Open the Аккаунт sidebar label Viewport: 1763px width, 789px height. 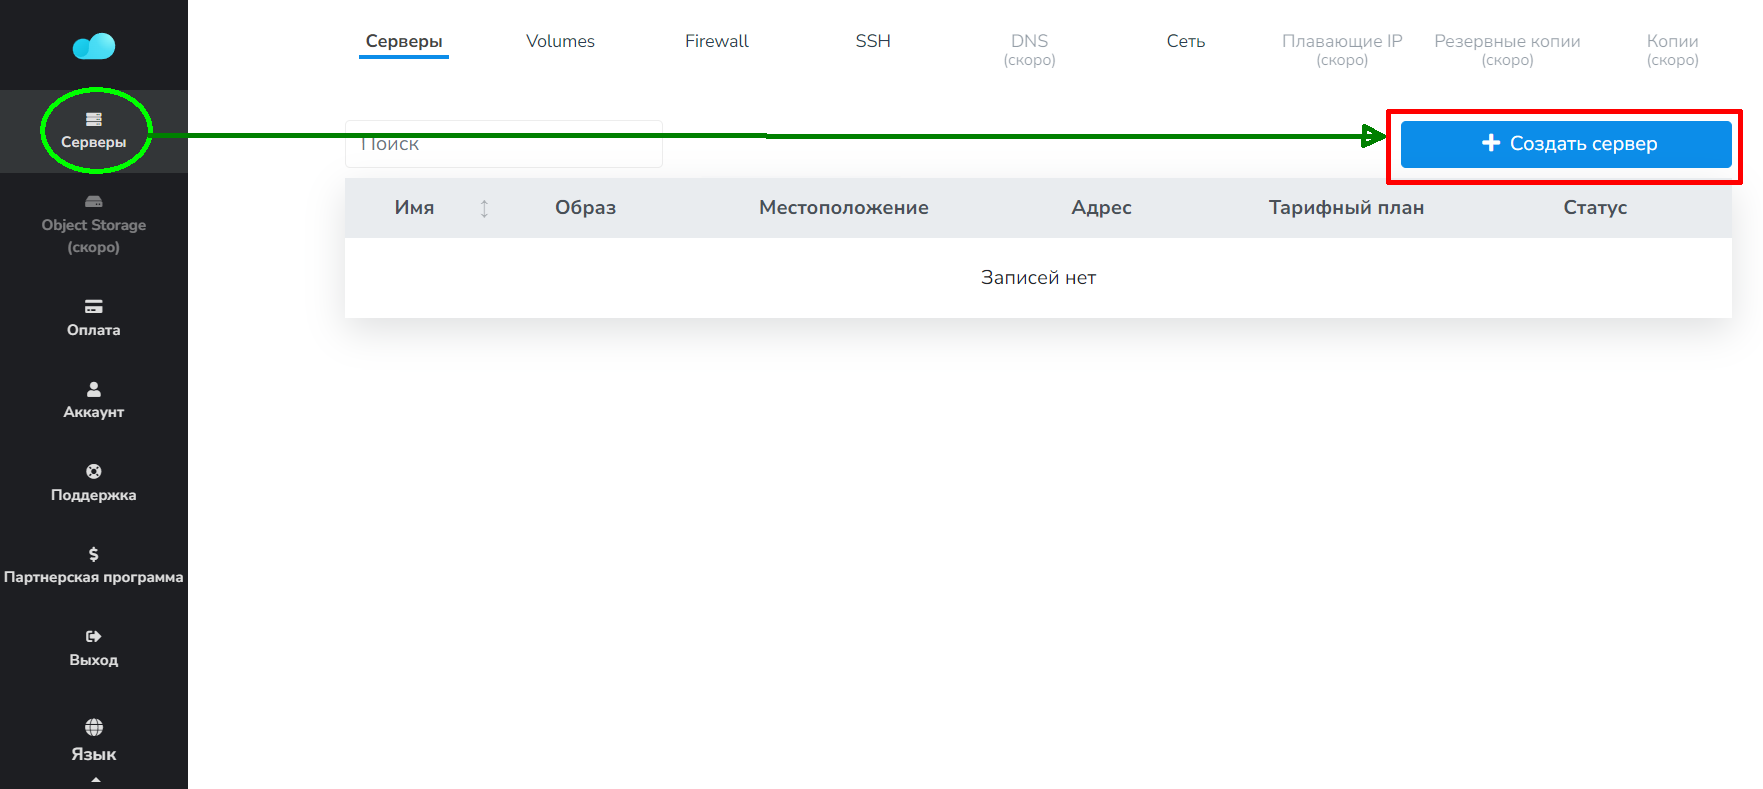coord(94,412)
